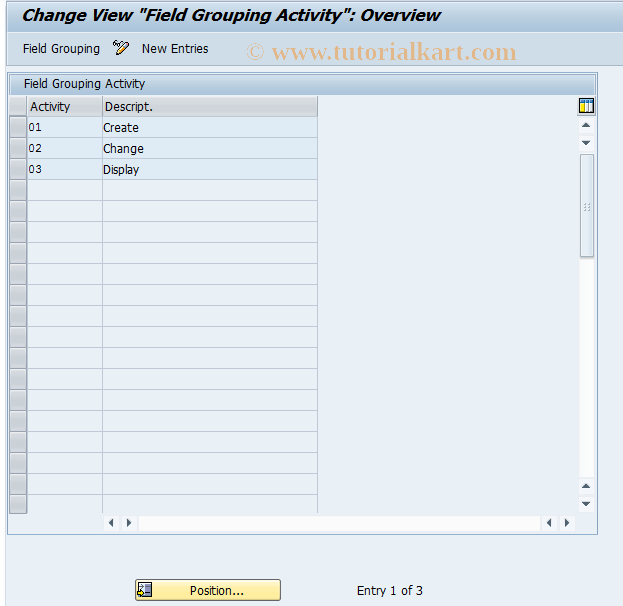
Task: Click the top scroll up arrow
Action: click(586, 125)
